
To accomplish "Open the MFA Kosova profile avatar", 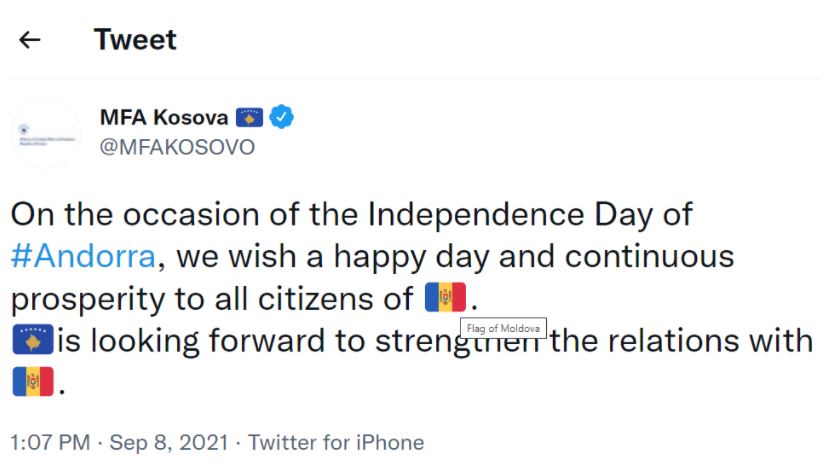I will 46,133.
